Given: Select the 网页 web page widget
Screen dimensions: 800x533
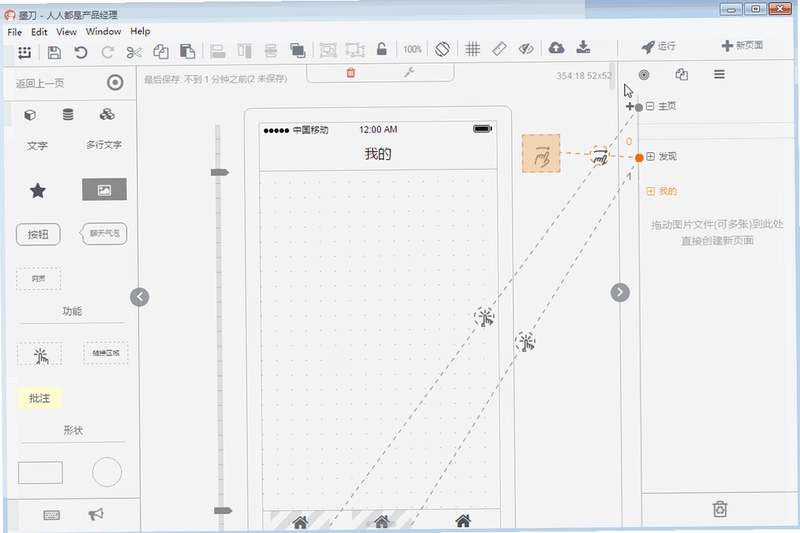Looking at the screenshot, I should 39,279.
